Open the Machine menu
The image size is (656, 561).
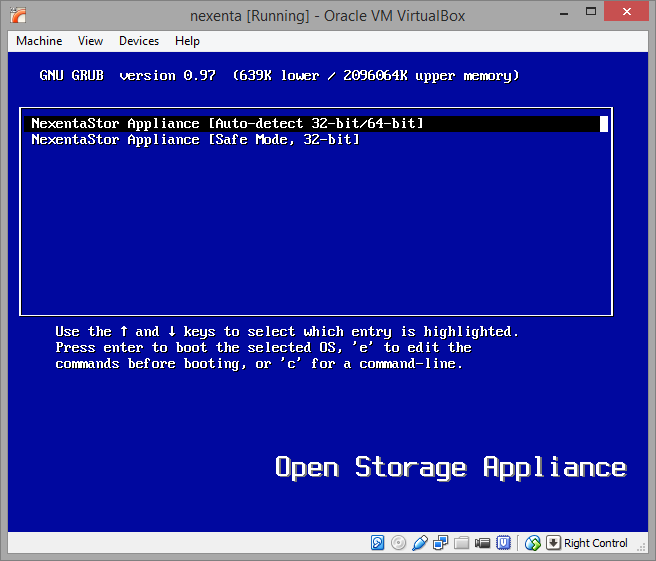click(39, 41)
